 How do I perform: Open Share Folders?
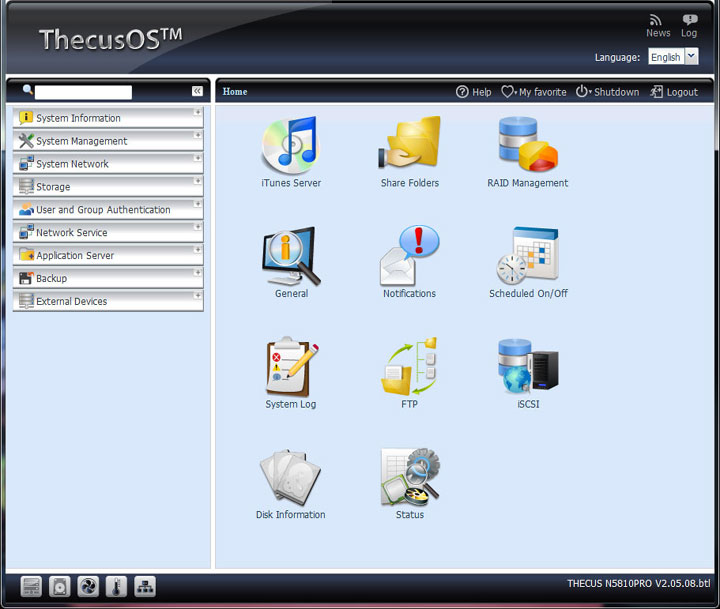pyautogui.click(x=409, y=148)
